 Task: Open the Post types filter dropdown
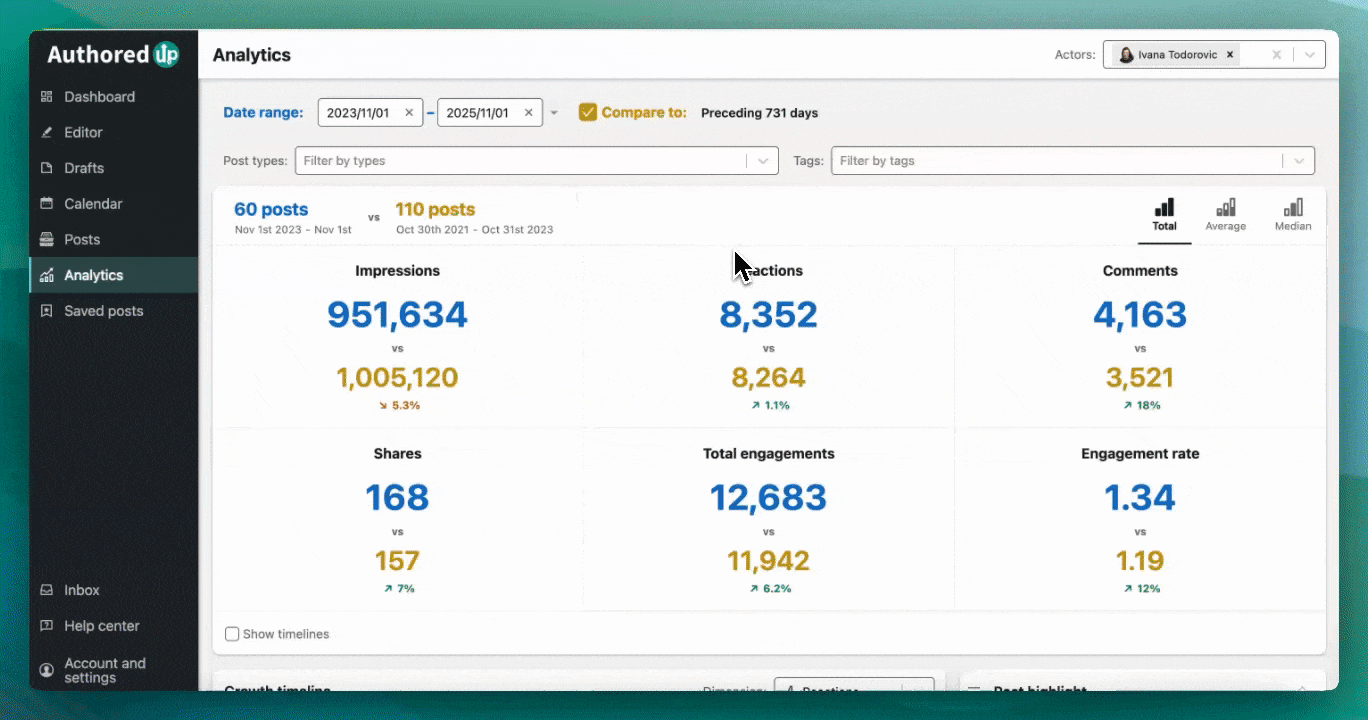click(764, 161)
